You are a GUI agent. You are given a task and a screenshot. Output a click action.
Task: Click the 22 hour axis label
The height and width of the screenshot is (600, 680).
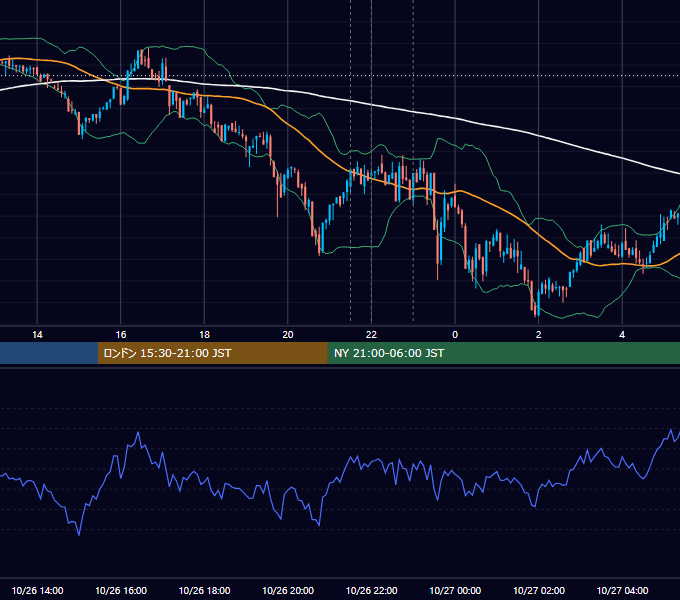click(371, 335)
